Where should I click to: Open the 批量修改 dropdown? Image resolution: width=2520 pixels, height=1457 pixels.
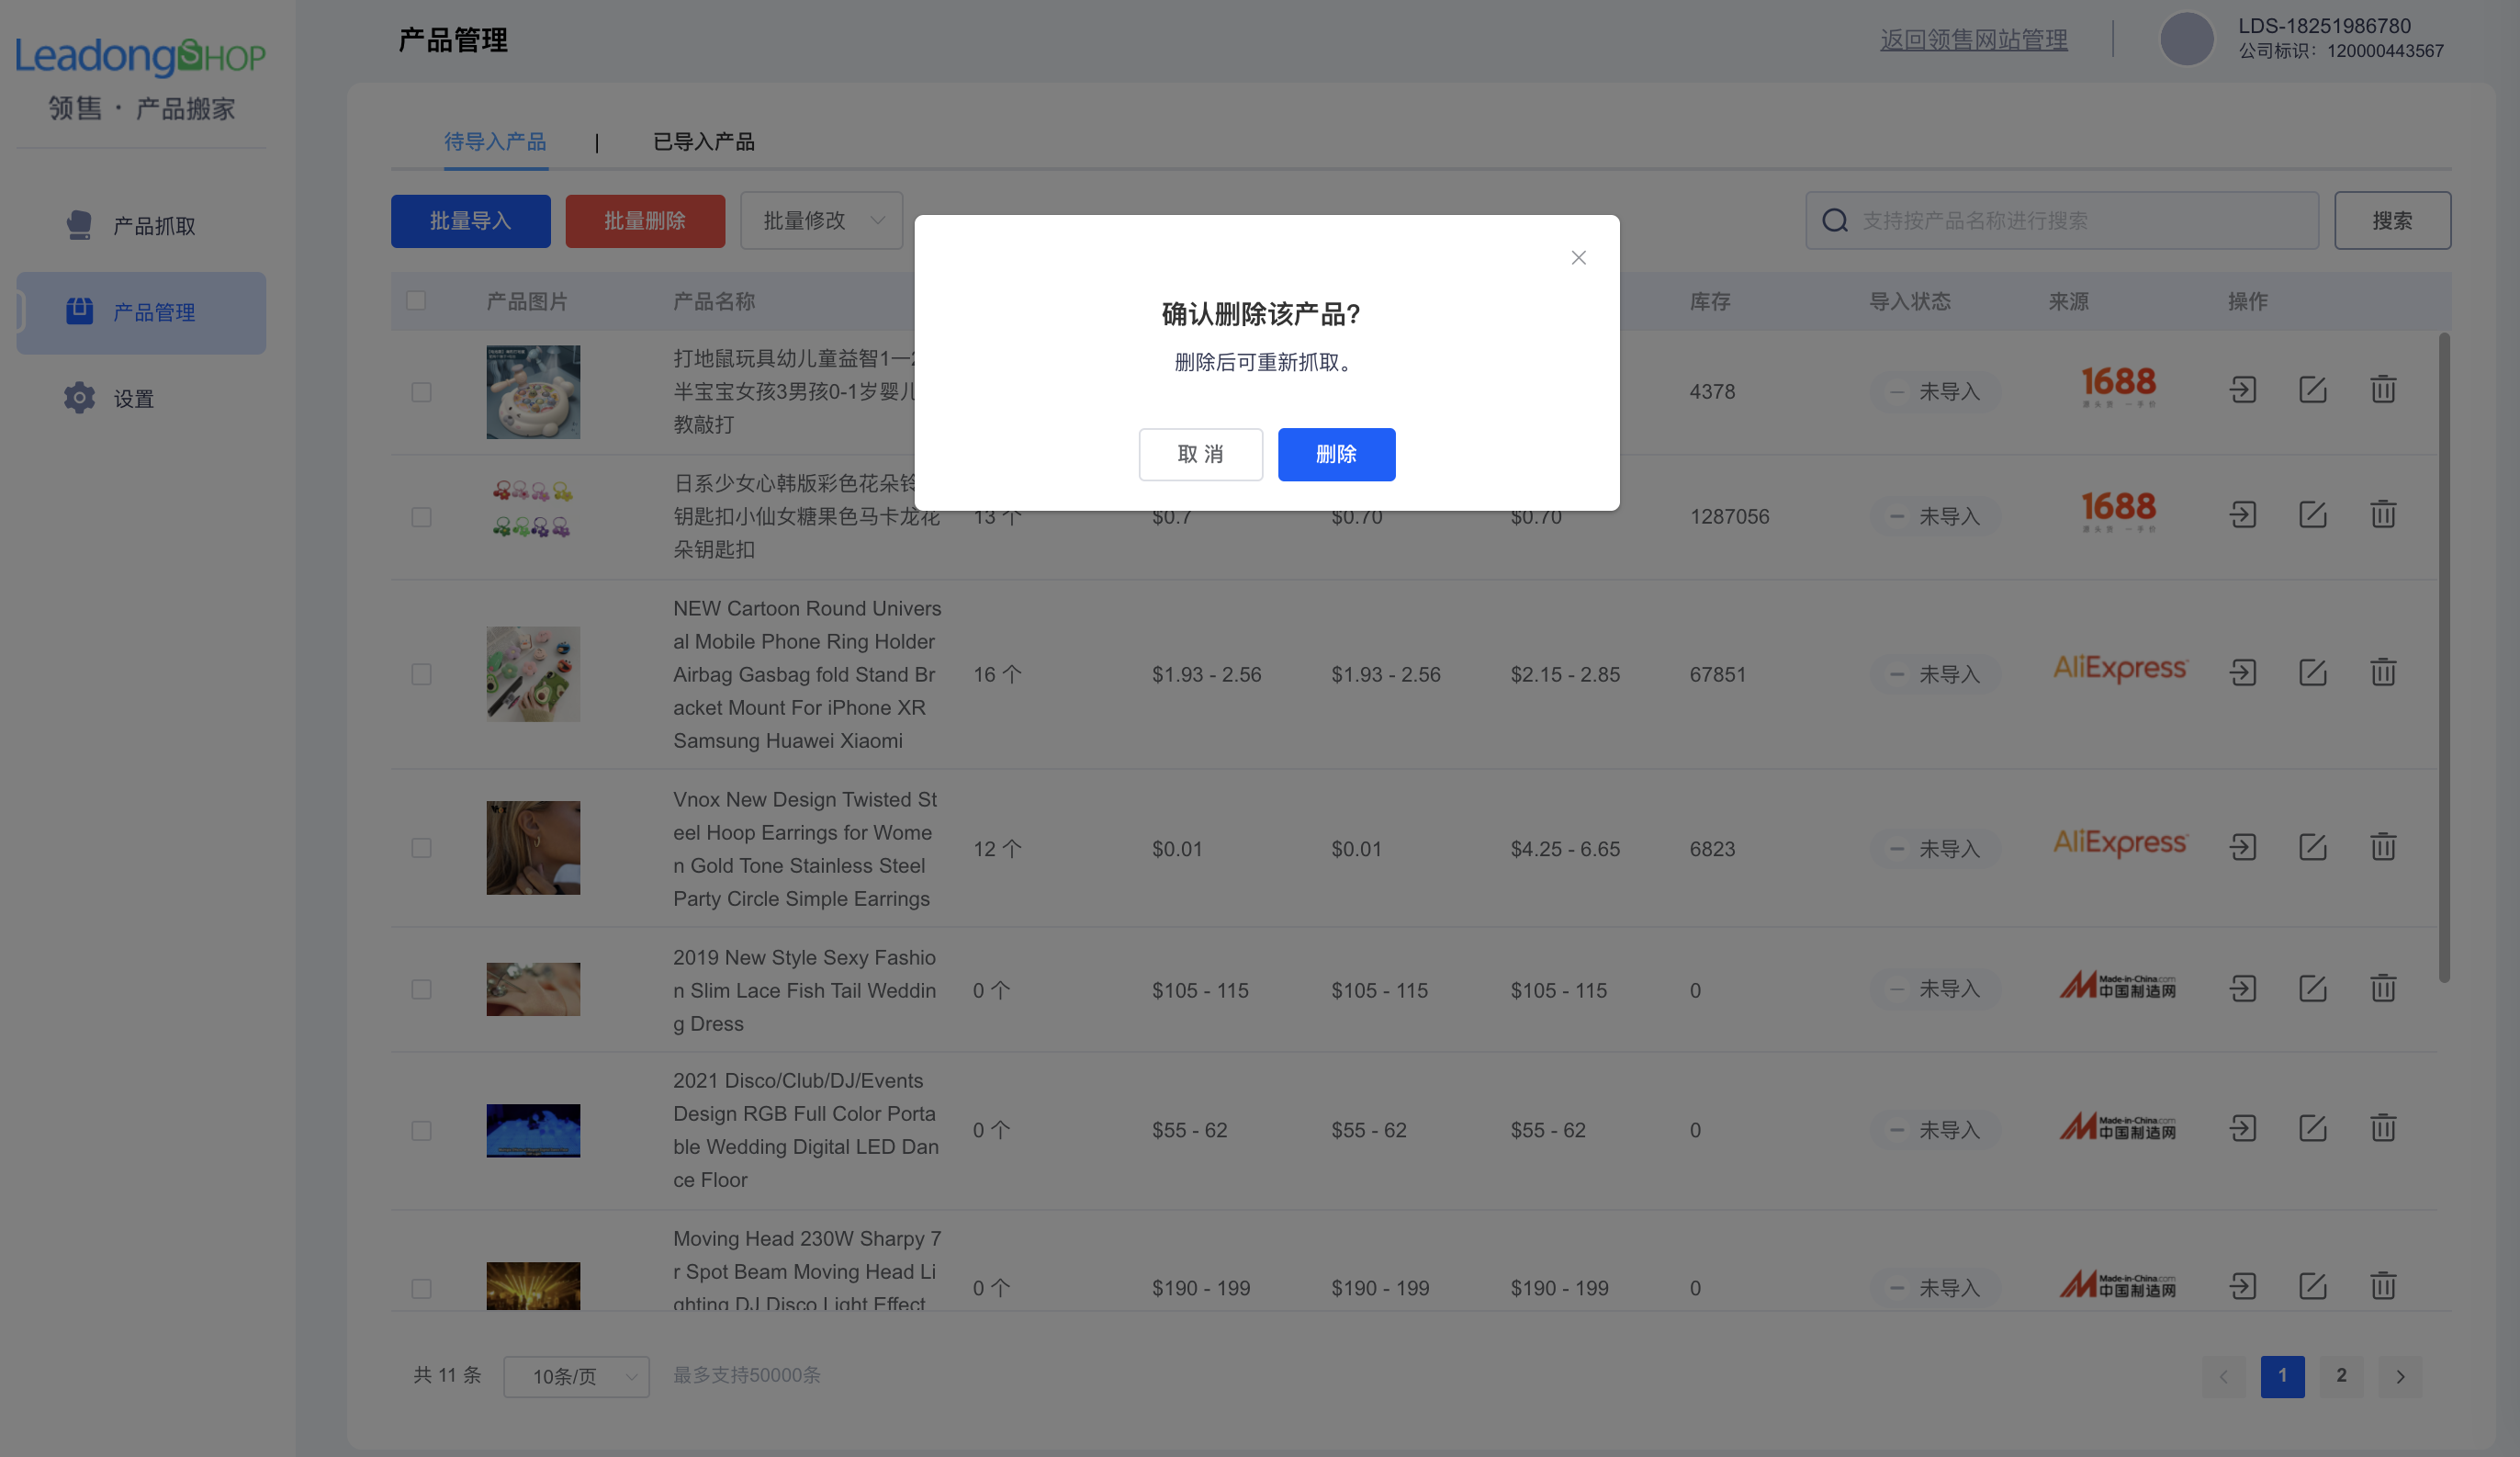click(821, 220)
